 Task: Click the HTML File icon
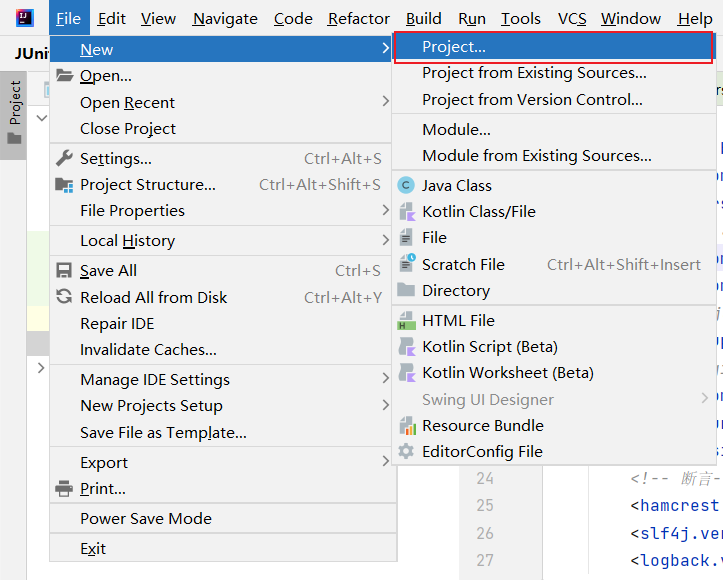click(406, 321)
